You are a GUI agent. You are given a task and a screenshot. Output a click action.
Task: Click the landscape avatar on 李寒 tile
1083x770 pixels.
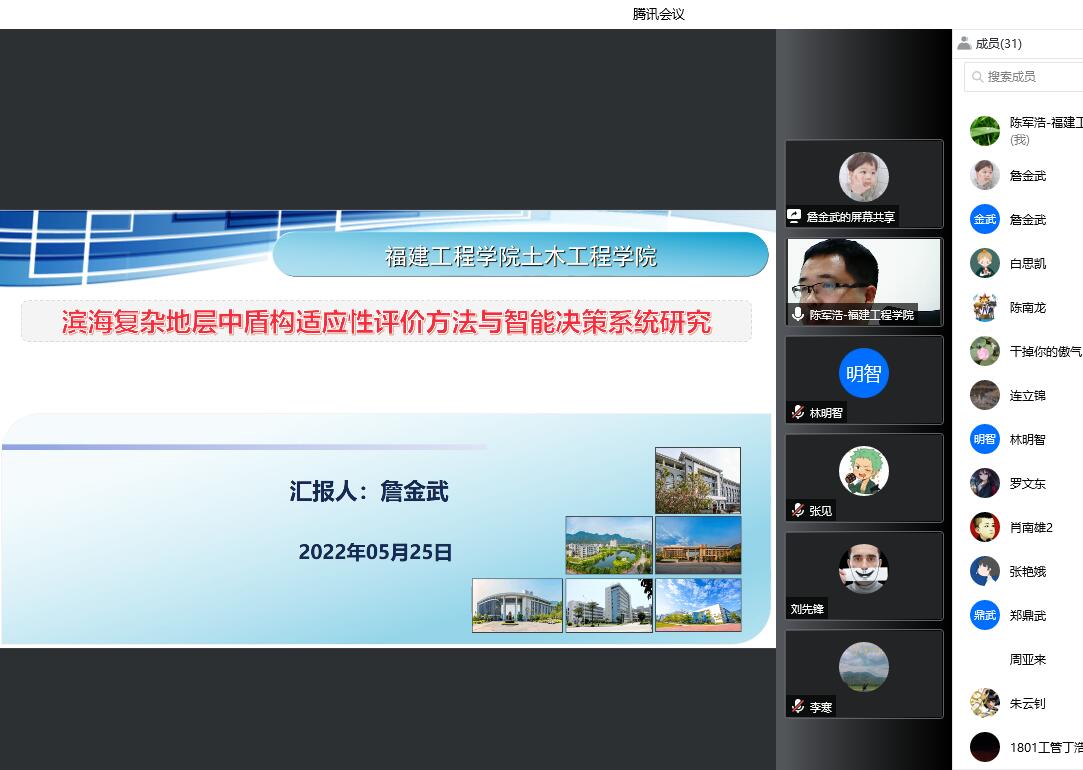[x=863, y=667]
